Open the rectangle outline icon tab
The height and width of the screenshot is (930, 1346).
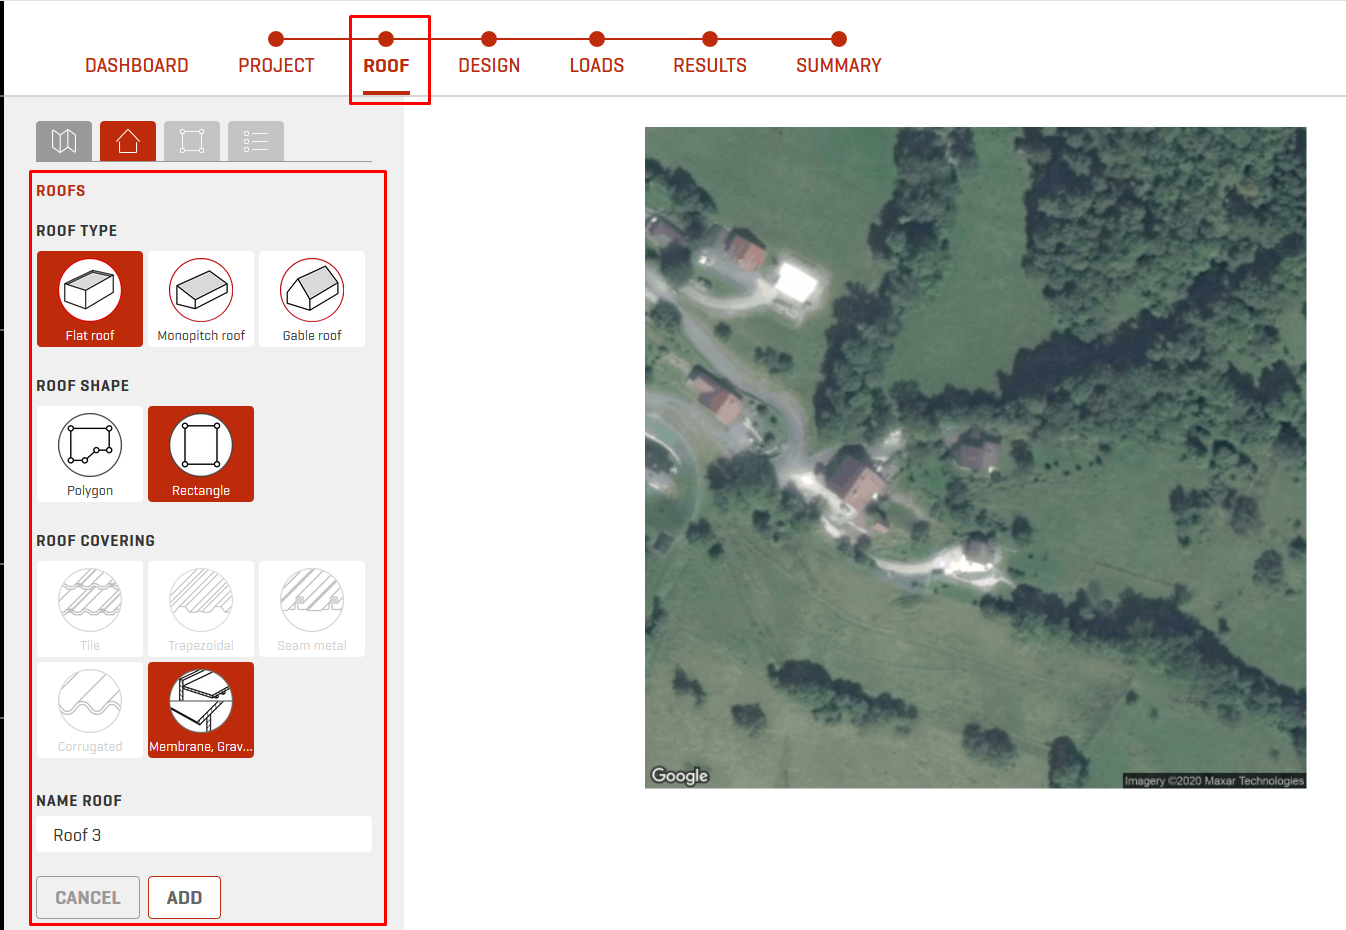tap(192, 141)
